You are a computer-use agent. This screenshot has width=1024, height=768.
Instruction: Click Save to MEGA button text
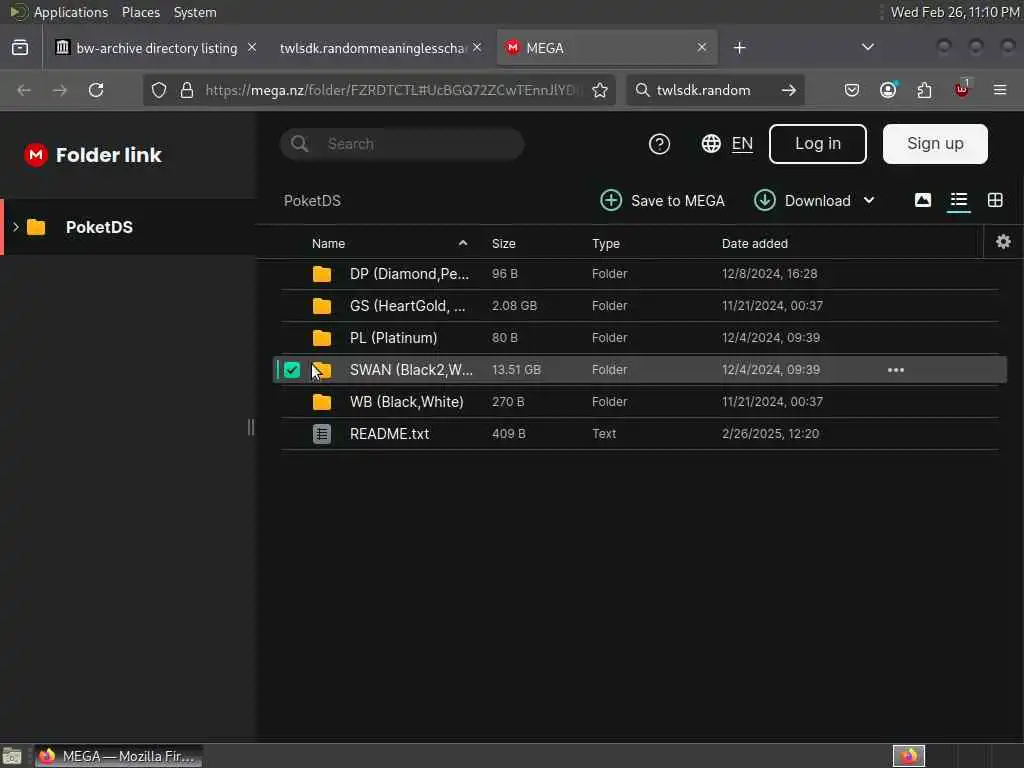(677, 200)
